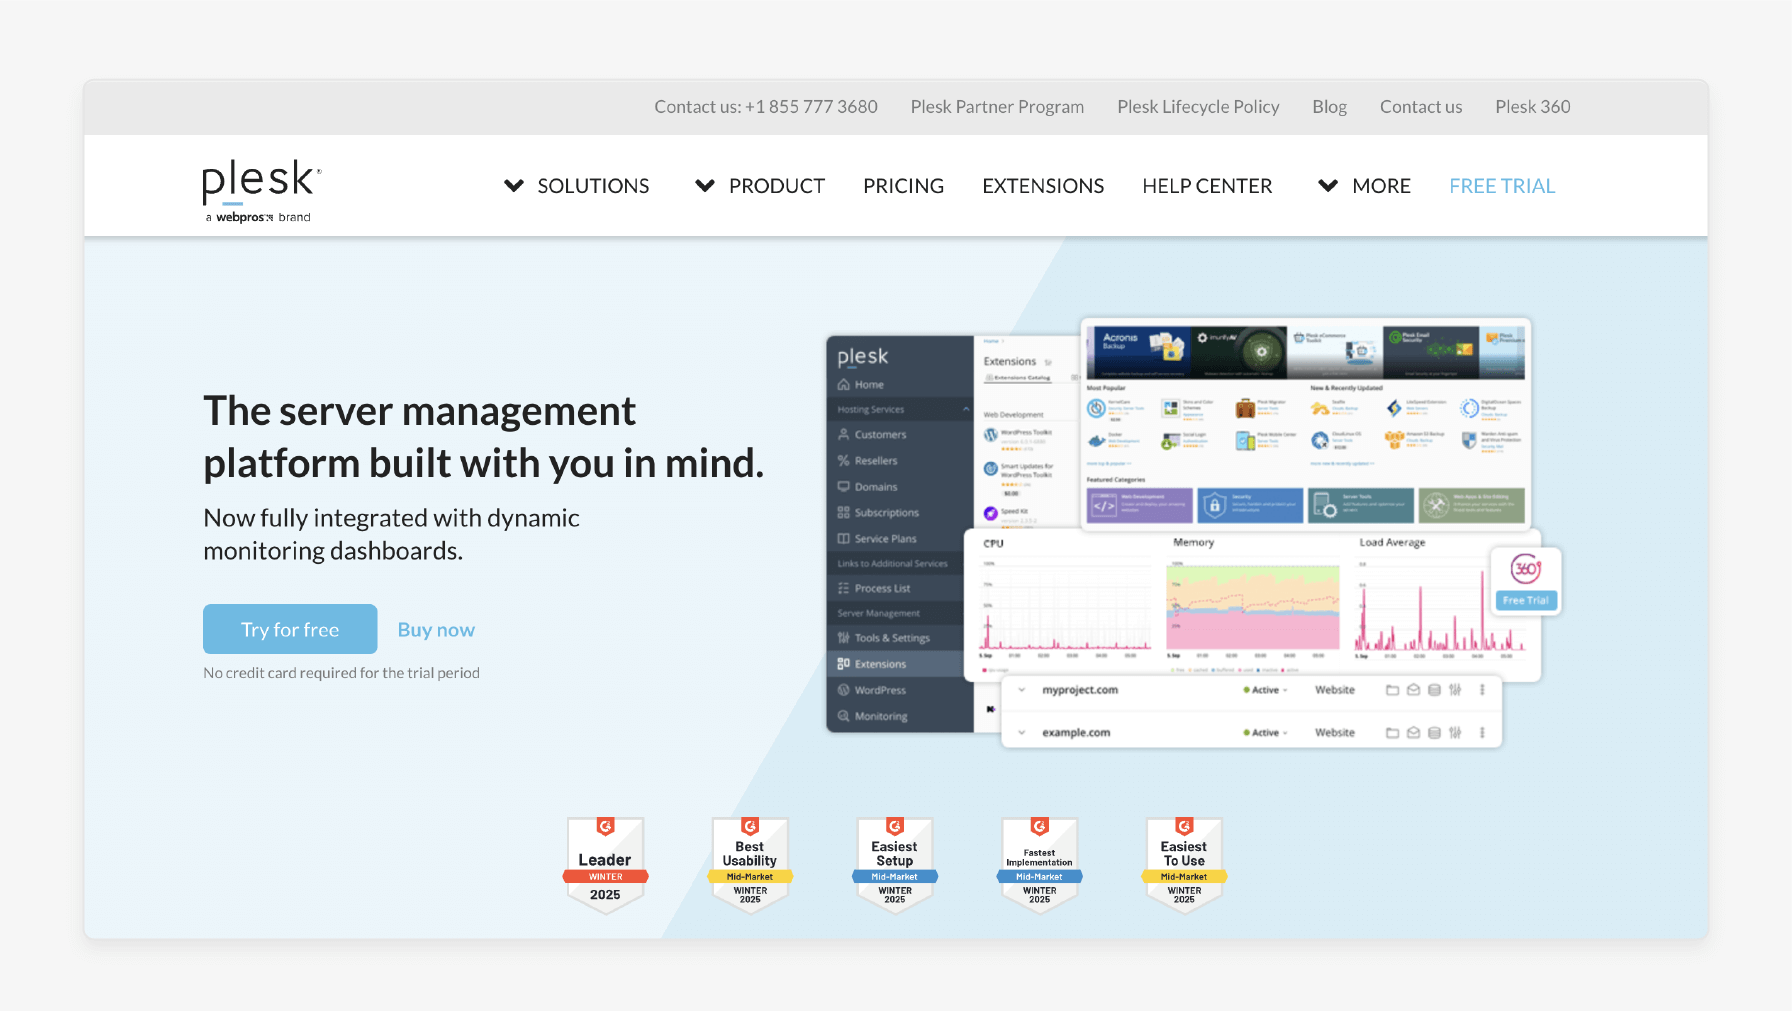
Task: Go to Domains in the dashboard sidebar
Action: tap(868, 487)
